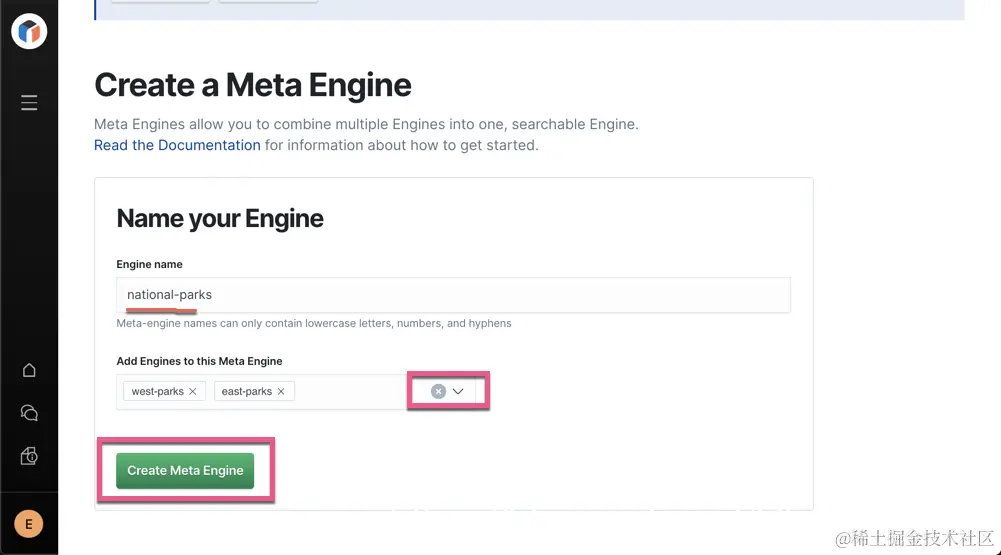
Task: Click inside the Add Engines combo box
Action: (x=350, y=392)
